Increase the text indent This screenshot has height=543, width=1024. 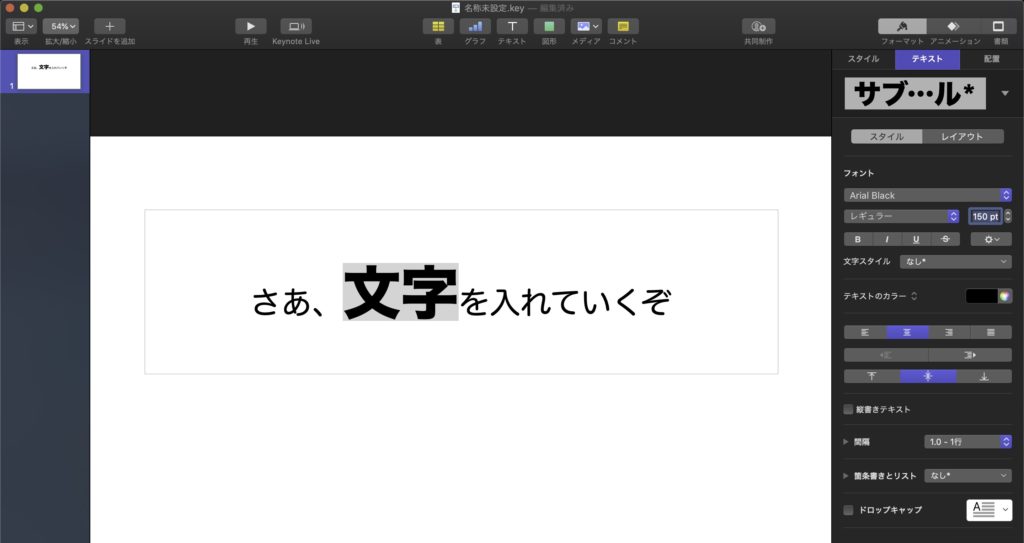click(970, 355)
